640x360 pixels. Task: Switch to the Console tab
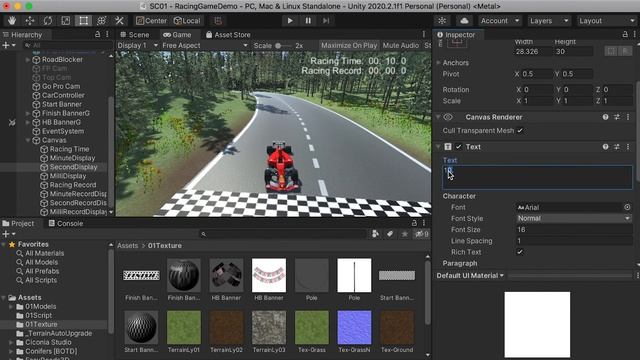pos(66,224)
